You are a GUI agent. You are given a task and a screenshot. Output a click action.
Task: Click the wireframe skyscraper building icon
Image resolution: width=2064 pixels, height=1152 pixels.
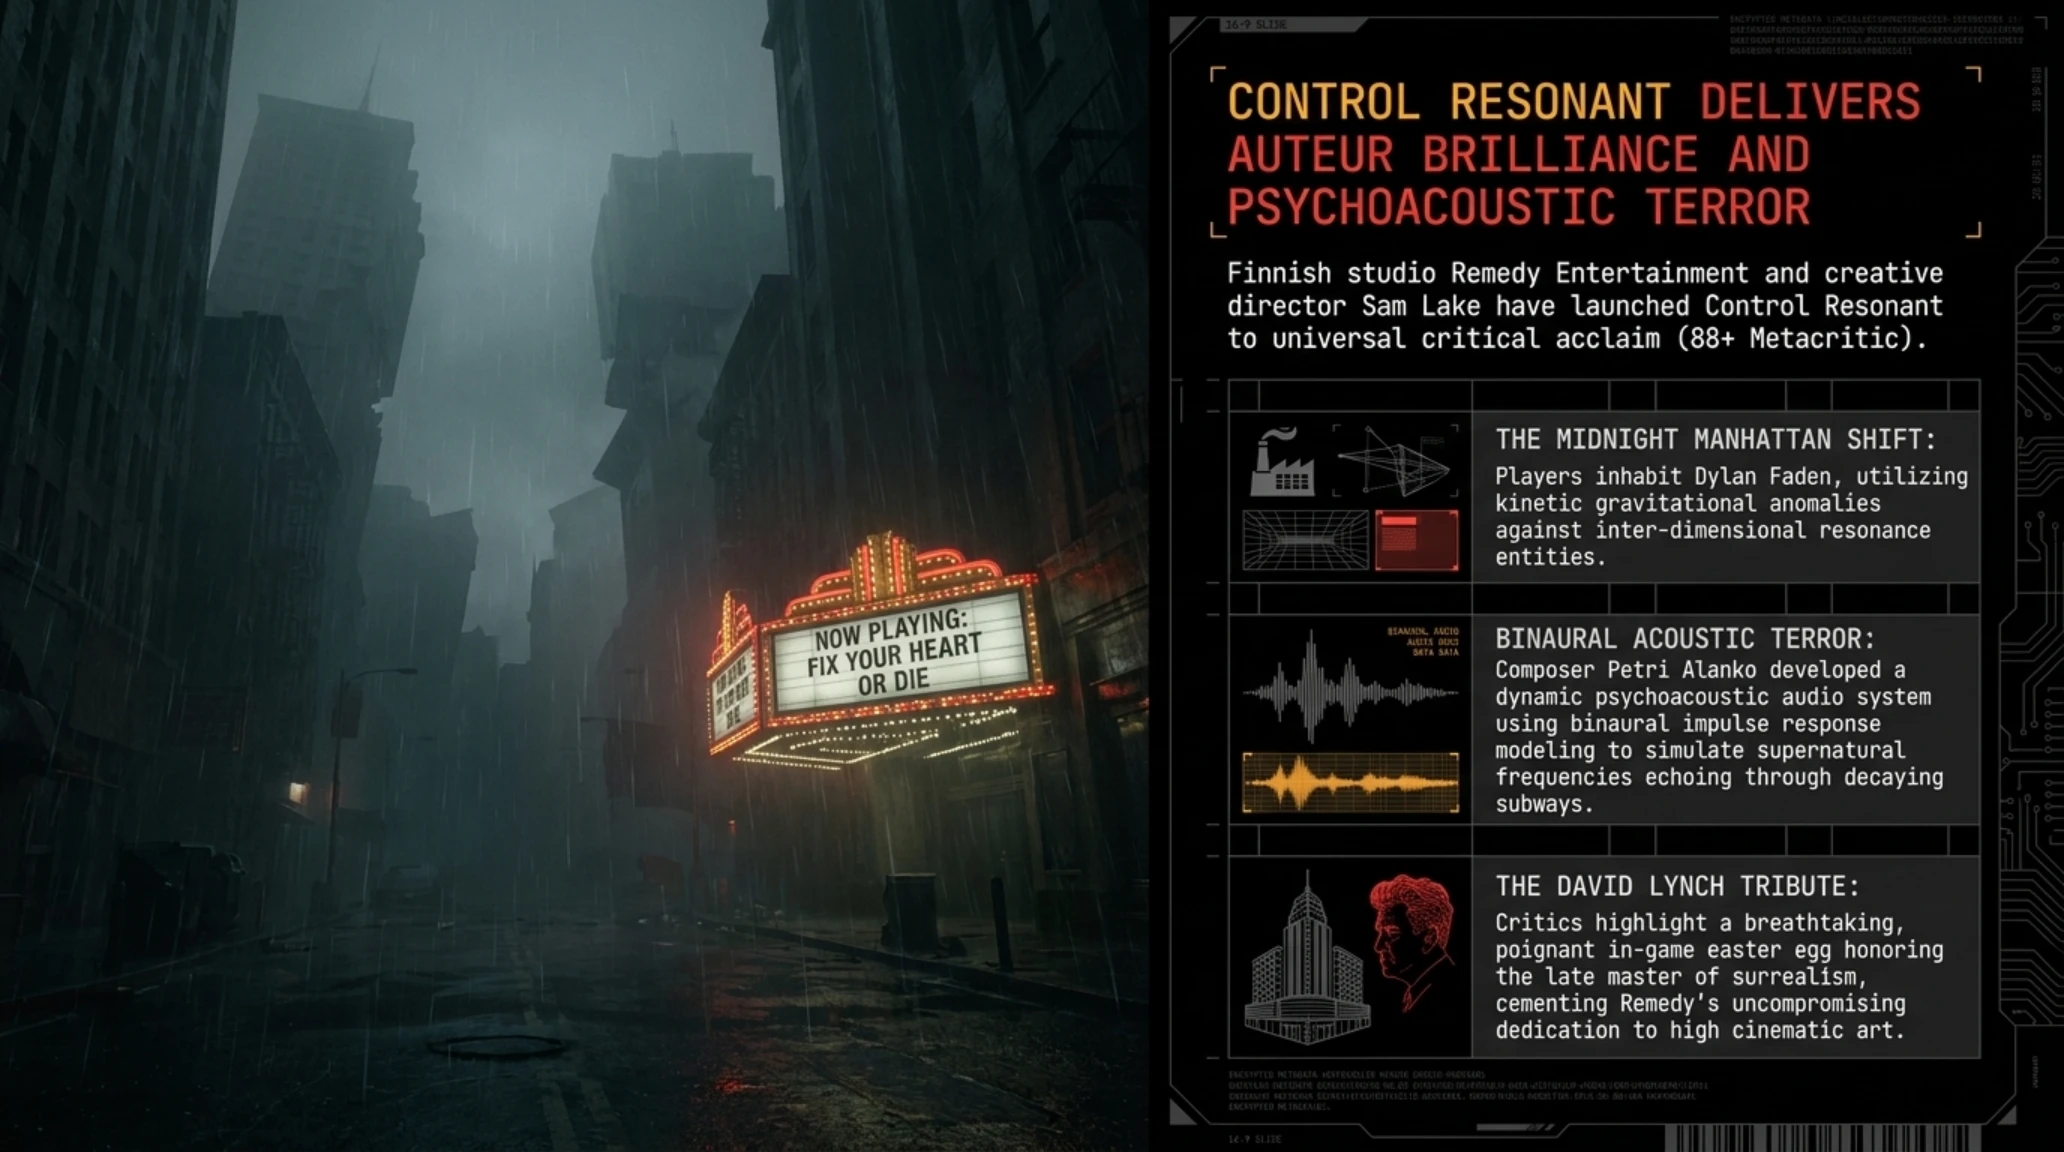click(x=1307, y=958)
